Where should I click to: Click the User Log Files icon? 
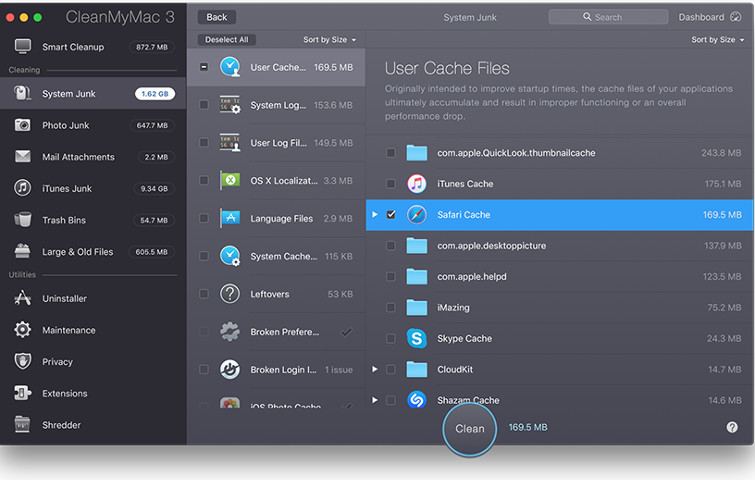(230, 143)
